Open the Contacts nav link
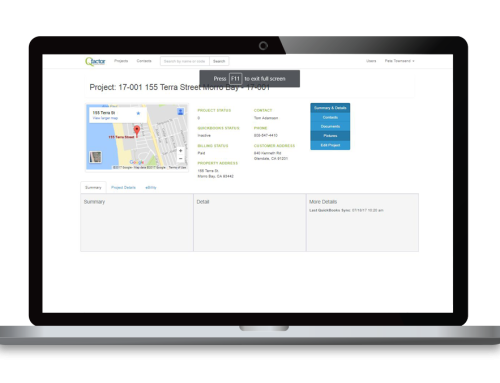 pos(144,61)
